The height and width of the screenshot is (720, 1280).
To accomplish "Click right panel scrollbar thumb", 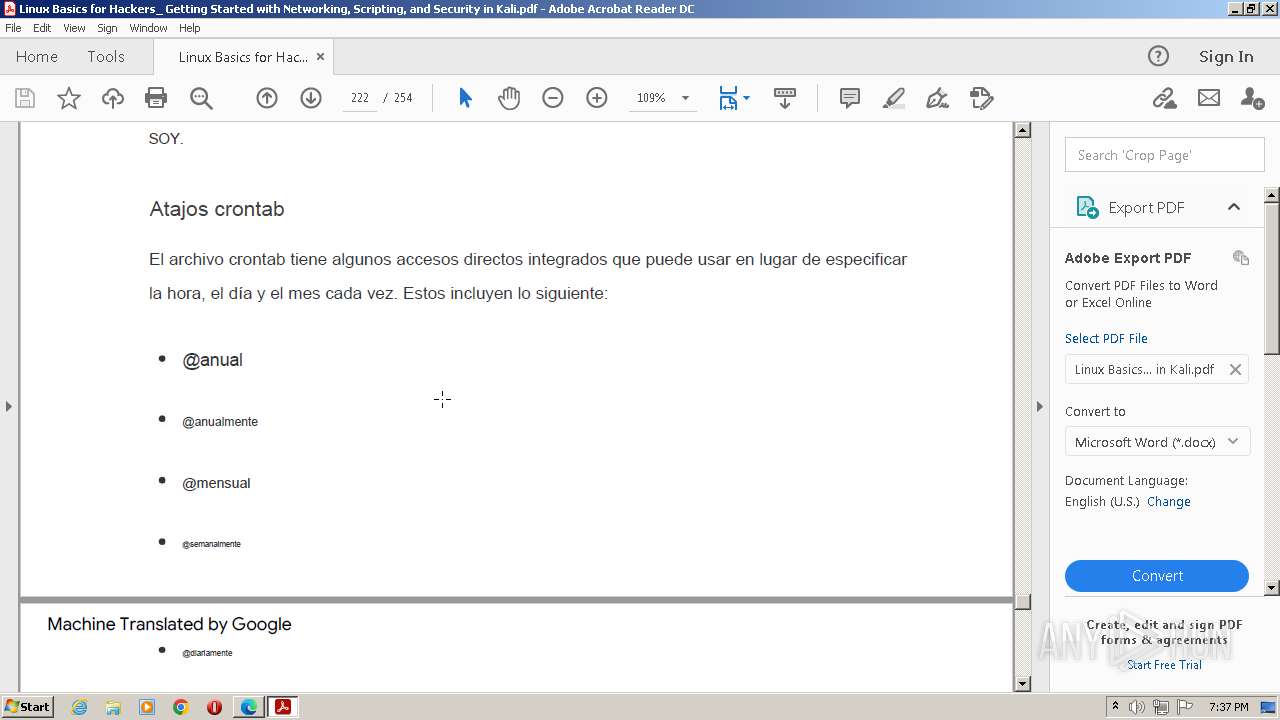I will pyautogui.click(x=1272, y=278).
